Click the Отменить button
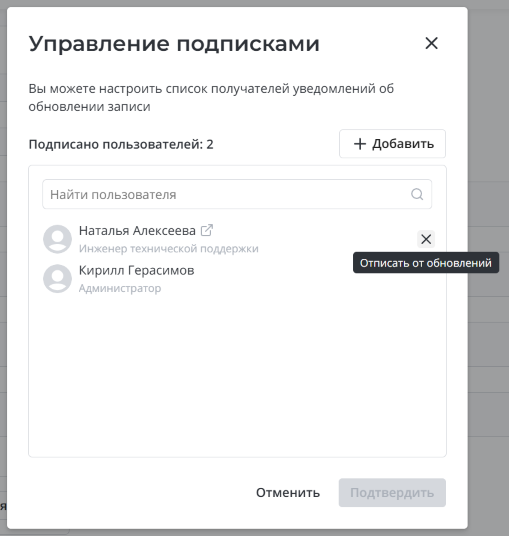The height and width of the screenshot is (536, 509). pyautogui.click(x=288, y=493)
